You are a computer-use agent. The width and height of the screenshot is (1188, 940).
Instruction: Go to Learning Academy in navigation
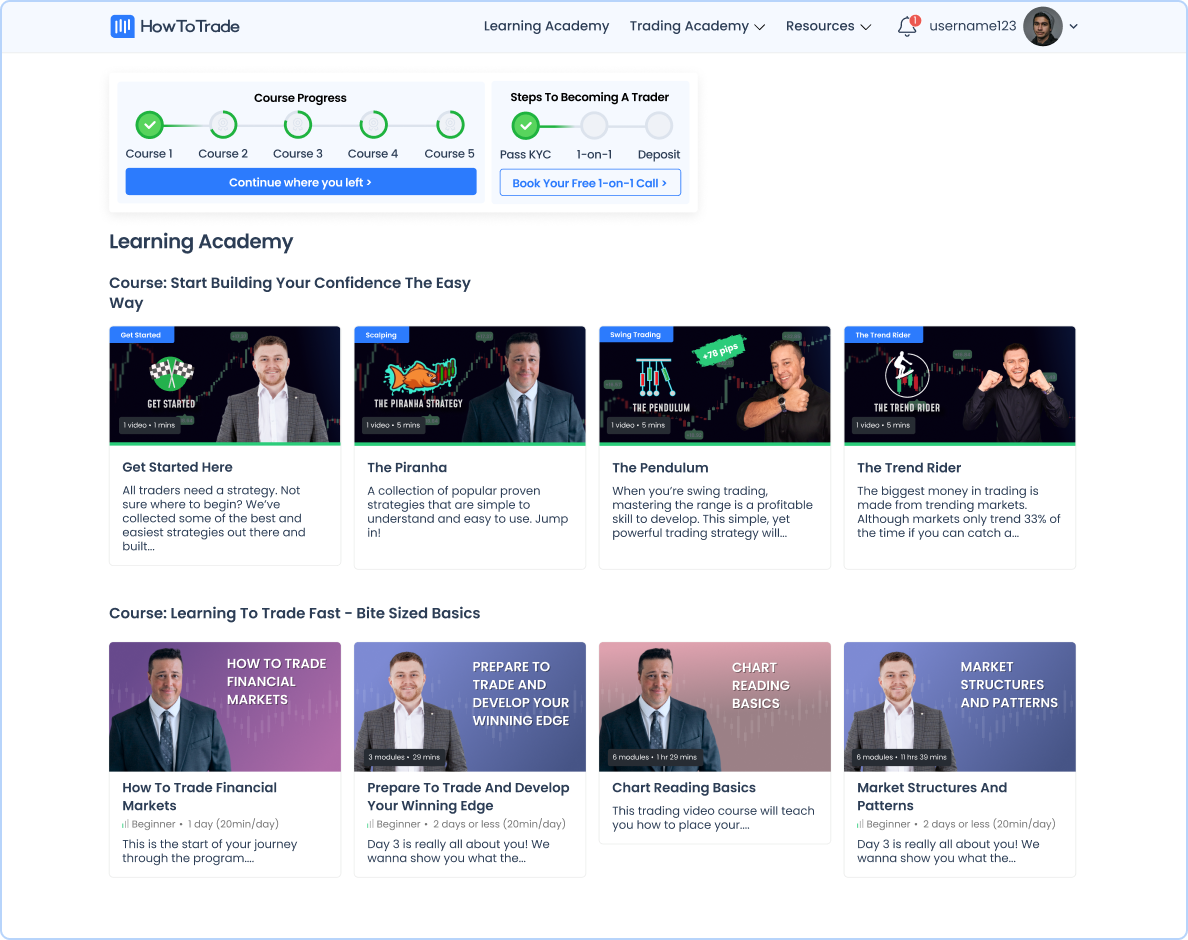point(546,27)
